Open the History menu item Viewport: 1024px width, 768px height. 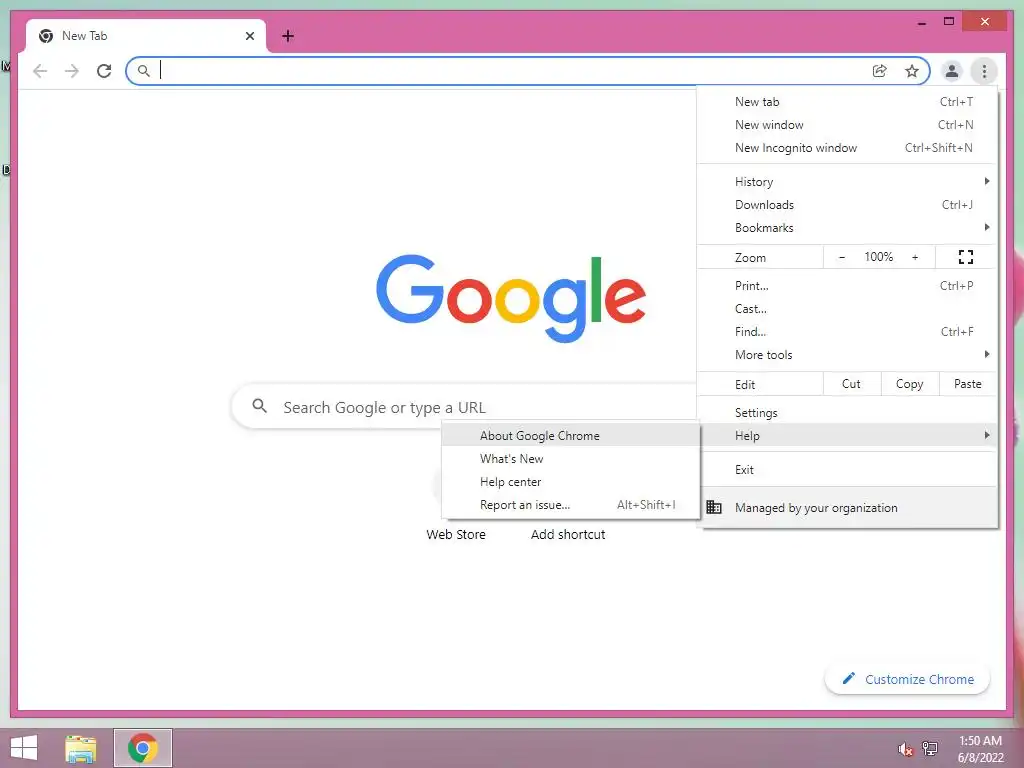click(847, 182)
